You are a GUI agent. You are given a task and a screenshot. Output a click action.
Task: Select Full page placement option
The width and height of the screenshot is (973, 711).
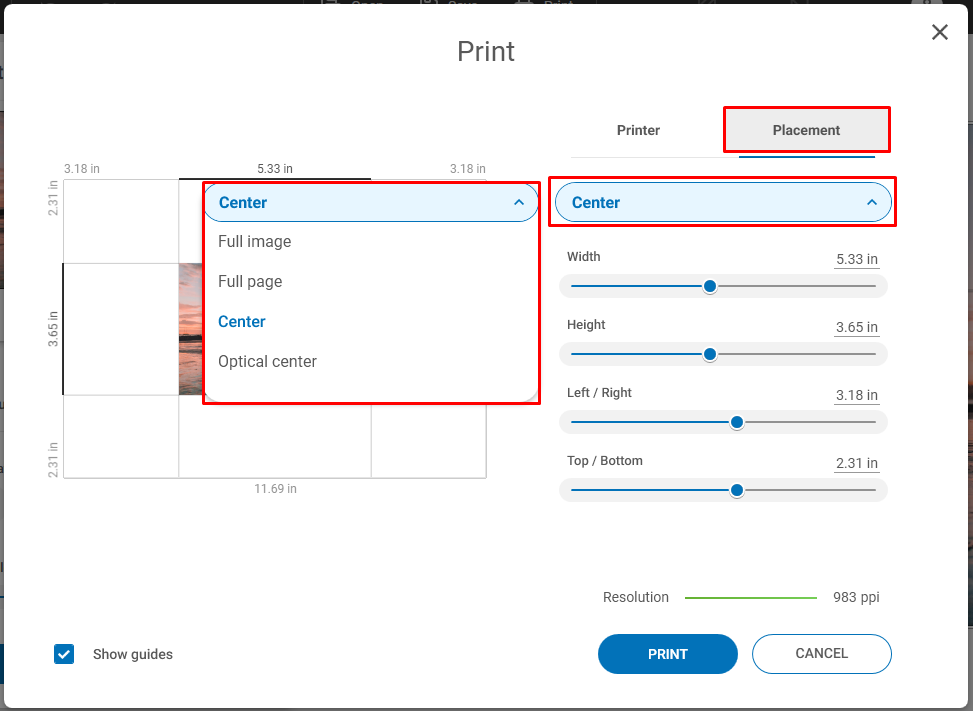(249, 281)
